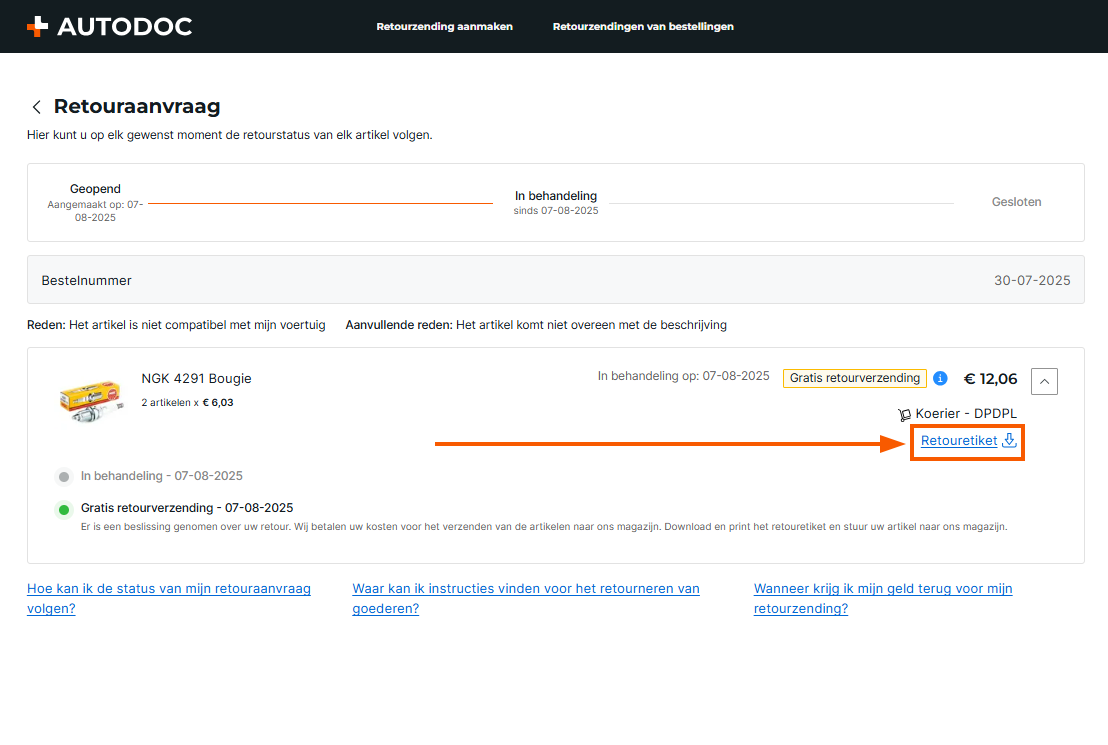Click the Geopend step in progress tracker
Viewport: 1108px width, 745px height.
95,189
